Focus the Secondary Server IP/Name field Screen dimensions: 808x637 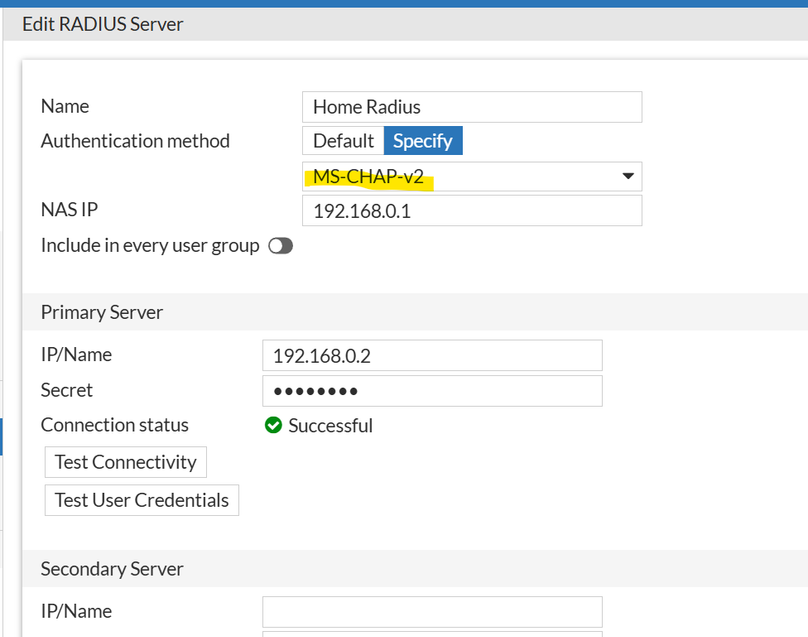coord(432,611)
